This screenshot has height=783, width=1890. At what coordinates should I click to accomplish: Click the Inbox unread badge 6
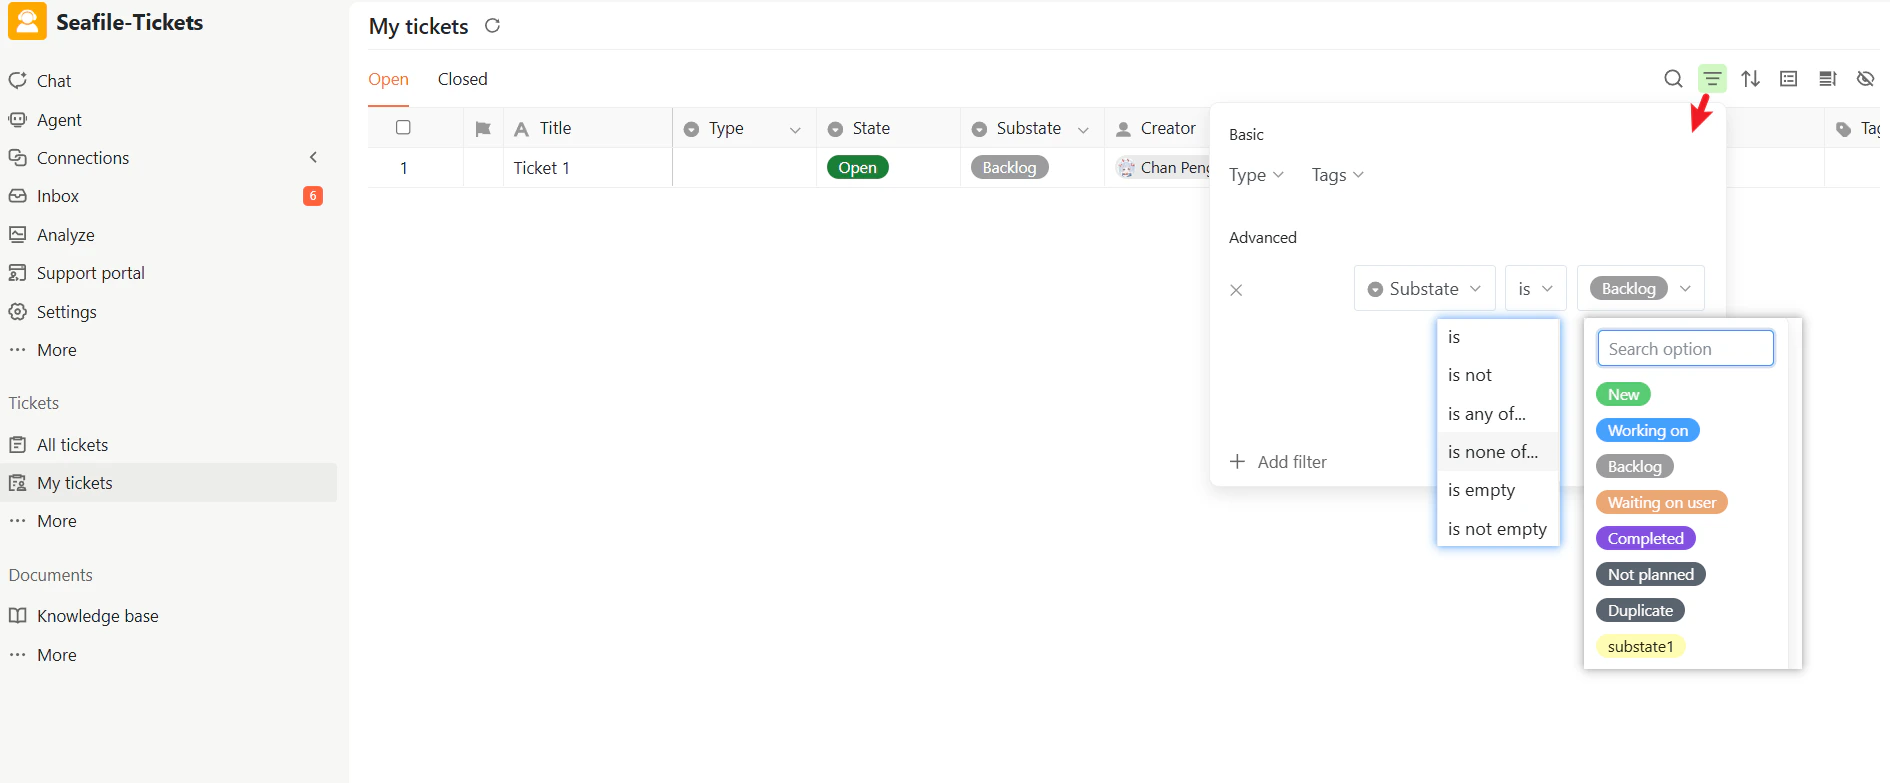[x=313, y=196]
